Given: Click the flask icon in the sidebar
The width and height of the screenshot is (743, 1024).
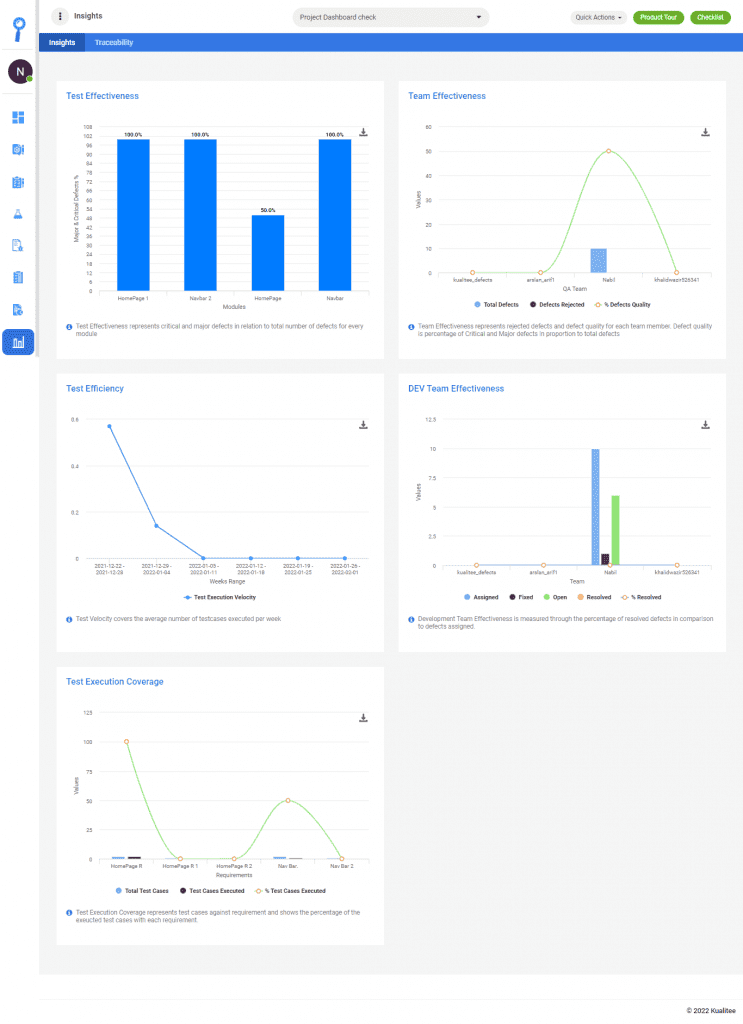Looking at the screenshot, I should [x=19, y=214].
